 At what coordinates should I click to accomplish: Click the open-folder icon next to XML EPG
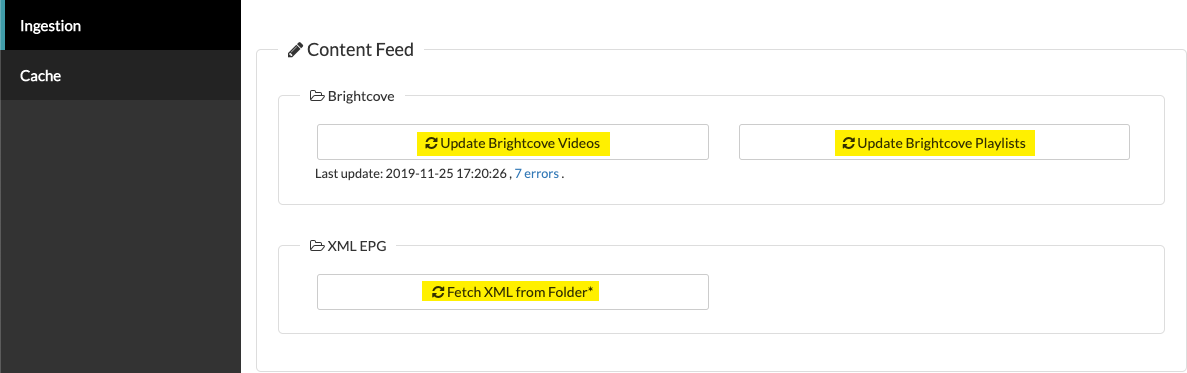318,246
